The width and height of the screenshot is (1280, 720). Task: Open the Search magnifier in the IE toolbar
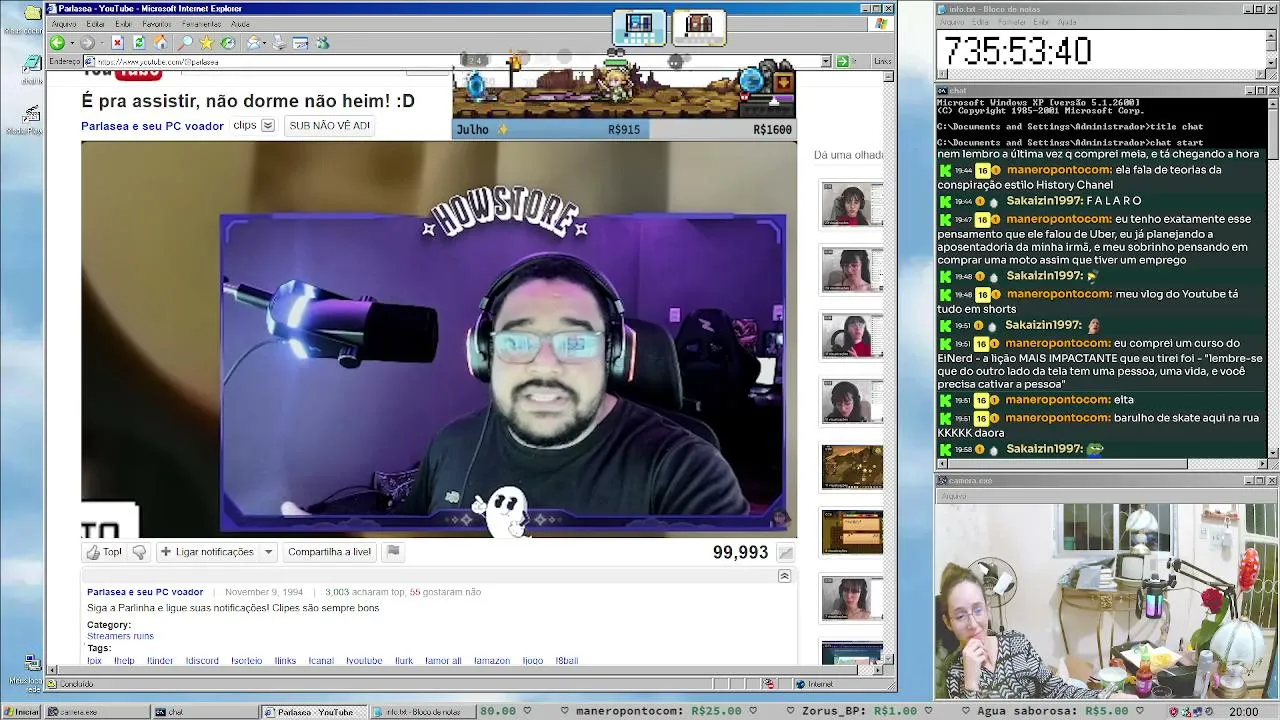click(185, 43)
